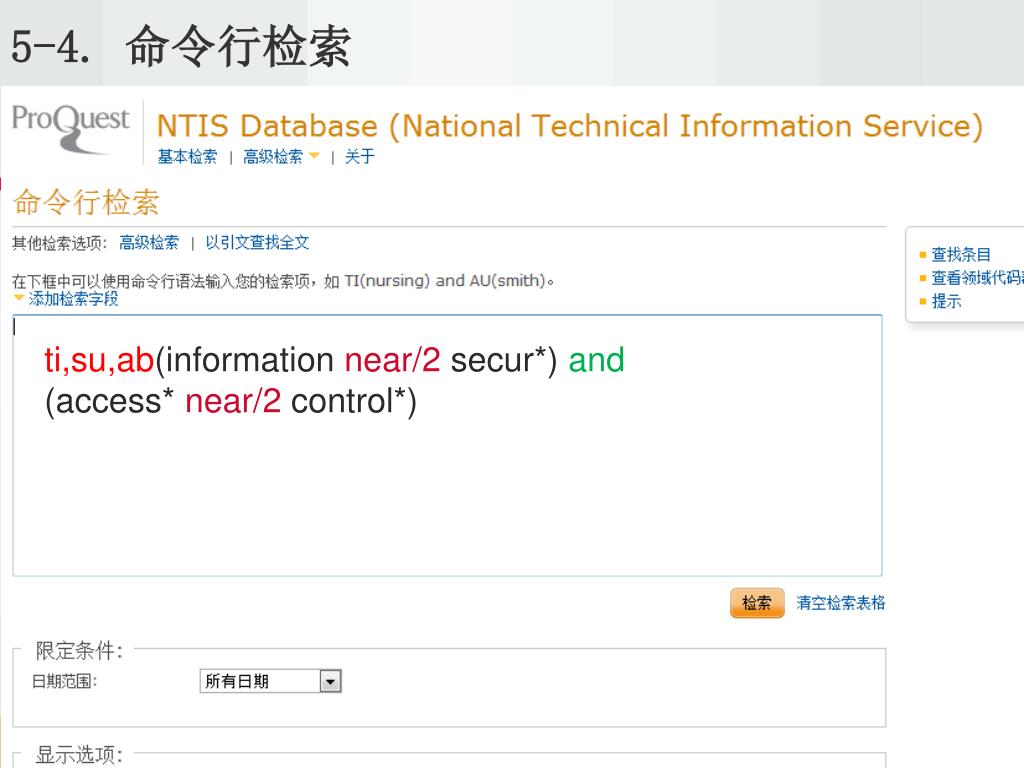The width and height of the screenshot is (1024, 768).
Task: Click the orange arrow beside 添加检索字段
Action: coord(19,298)
